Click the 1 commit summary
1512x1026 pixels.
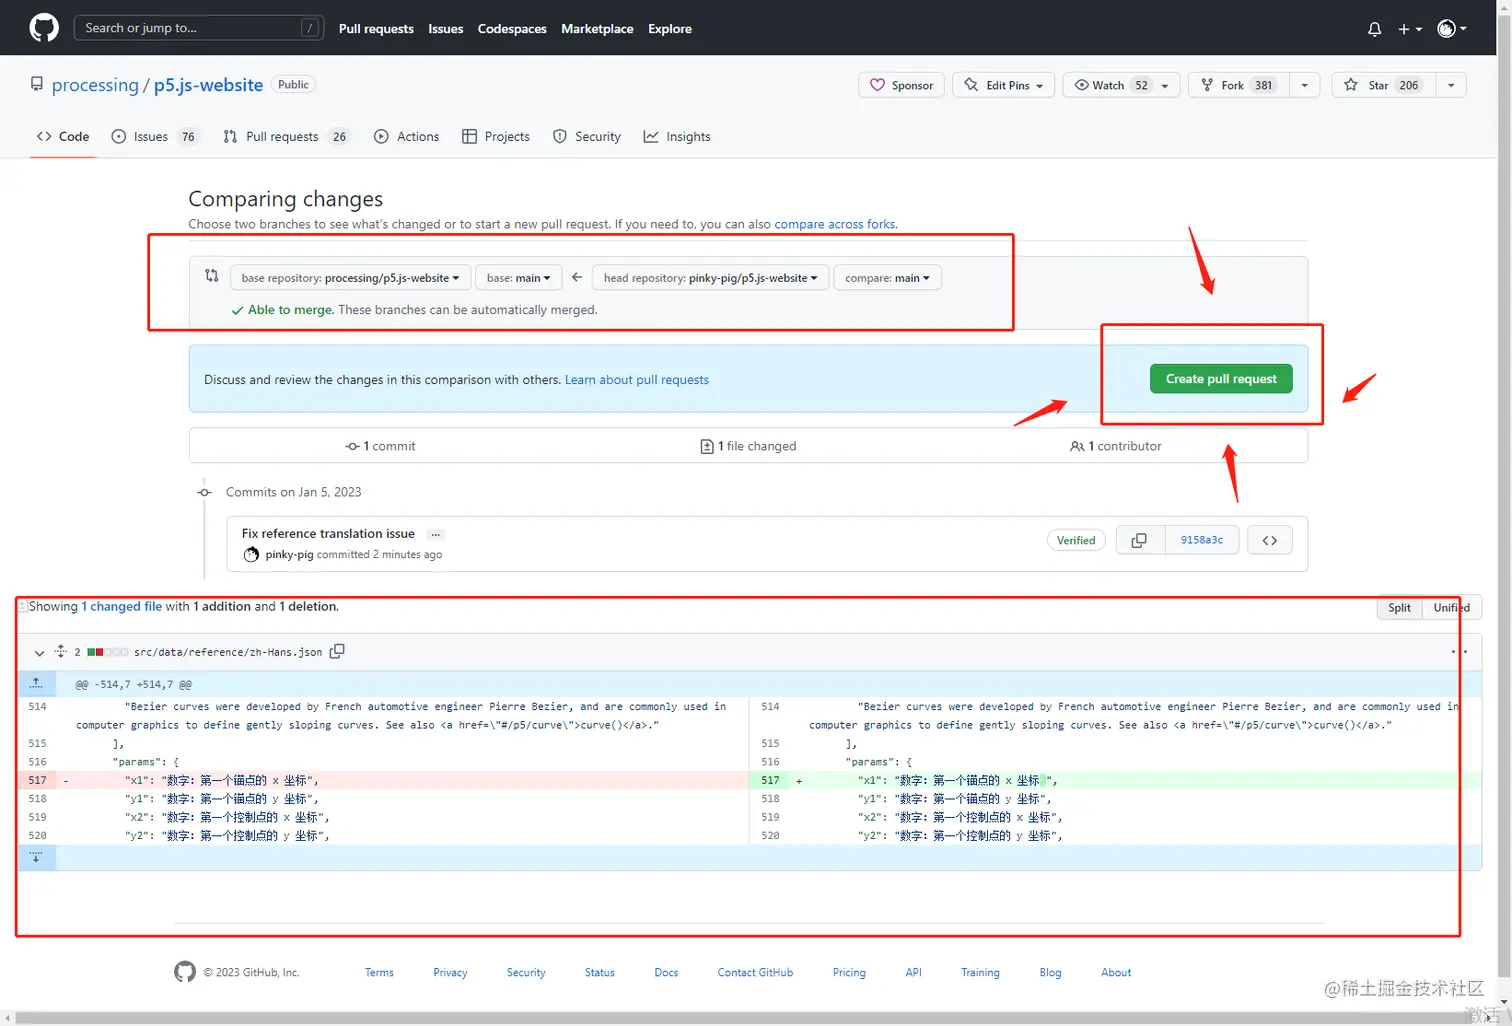380,446
